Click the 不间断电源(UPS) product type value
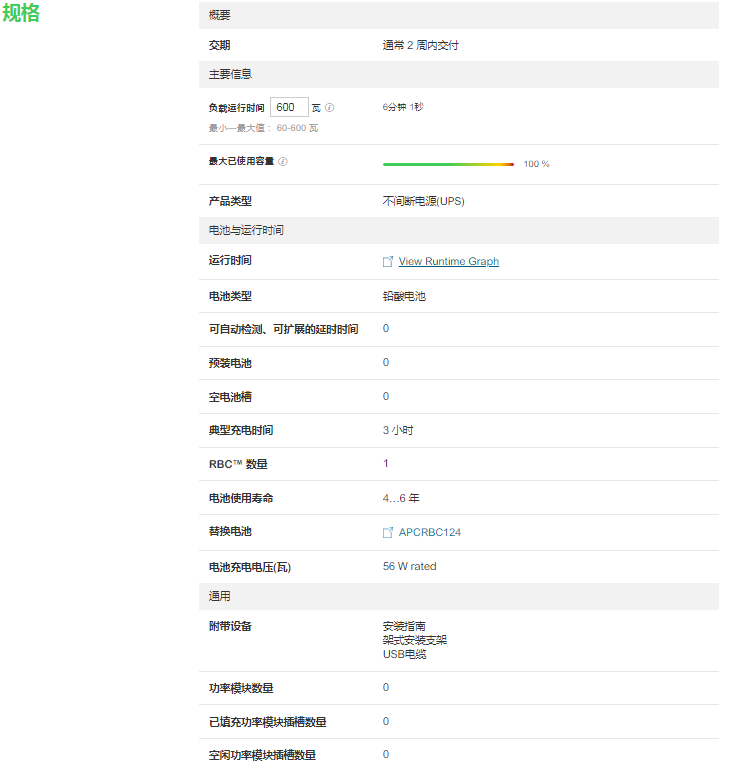Viewport: 729px width, 767px height. [423, 201]
